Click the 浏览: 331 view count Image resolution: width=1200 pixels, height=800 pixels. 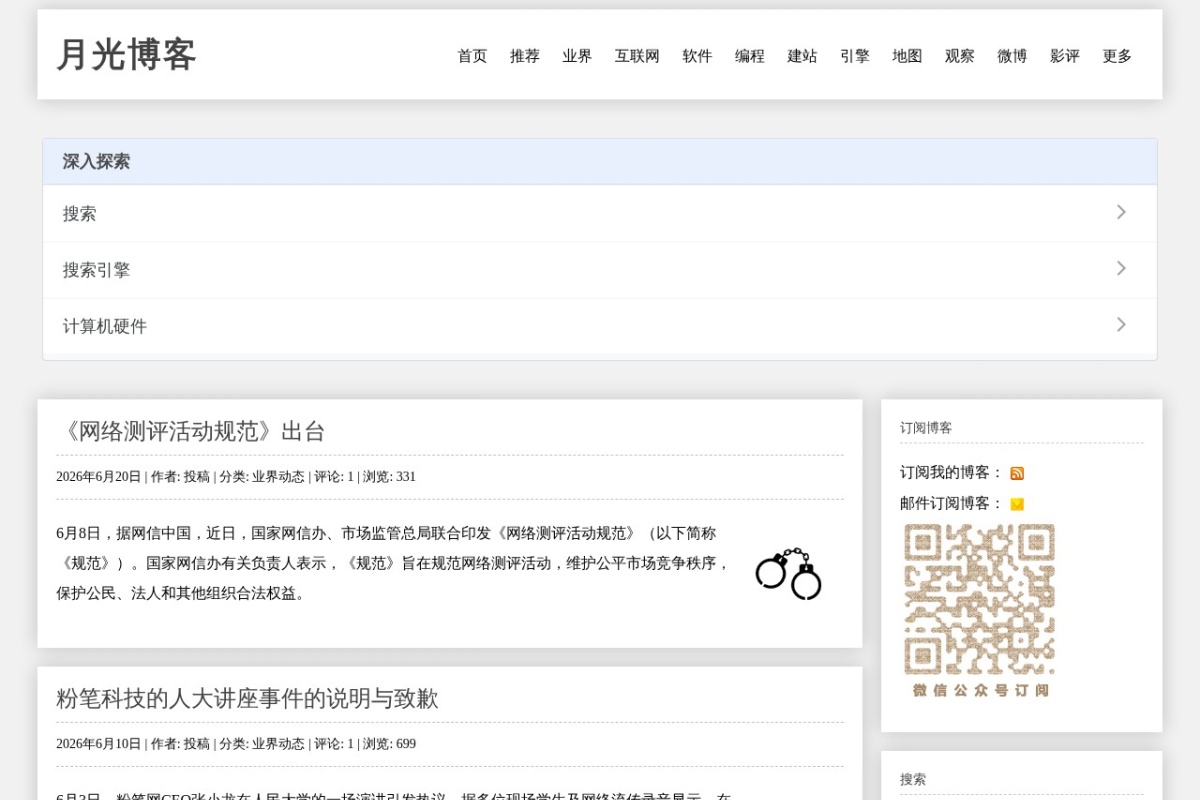tap(389, 477)
